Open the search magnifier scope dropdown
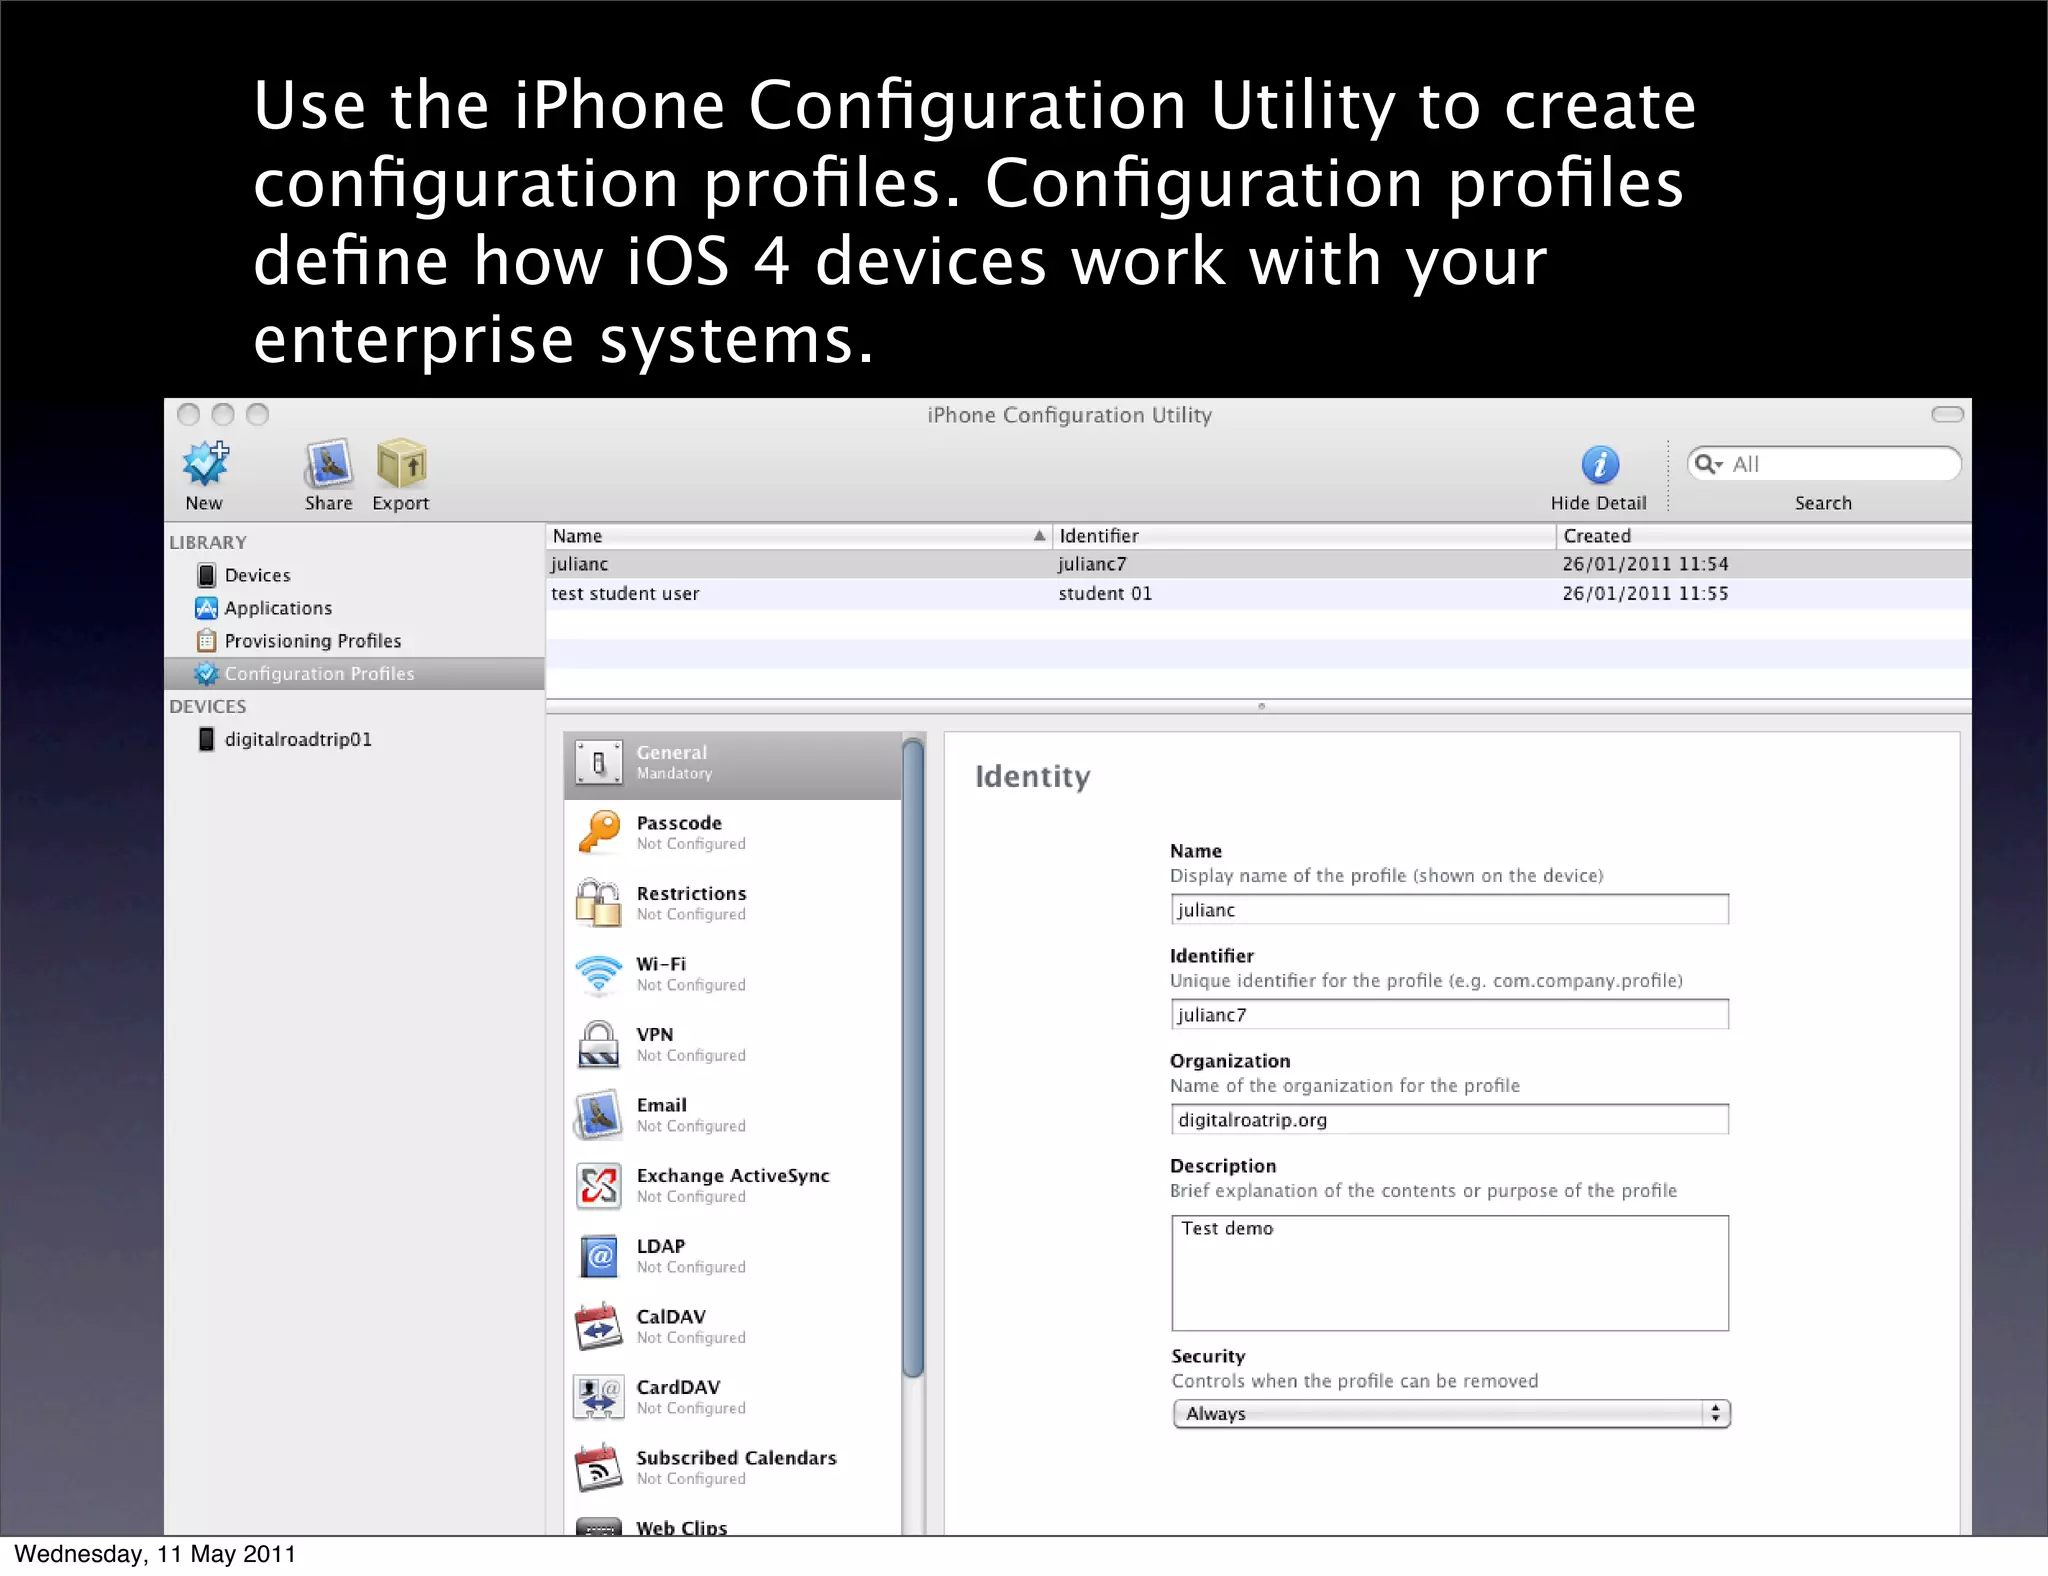 click(x=1709, y=464)
